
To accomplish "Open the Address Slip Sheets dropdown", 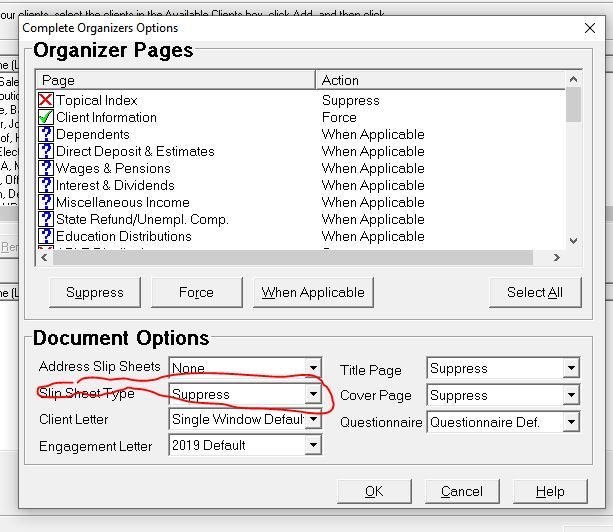I will [313, 368].
